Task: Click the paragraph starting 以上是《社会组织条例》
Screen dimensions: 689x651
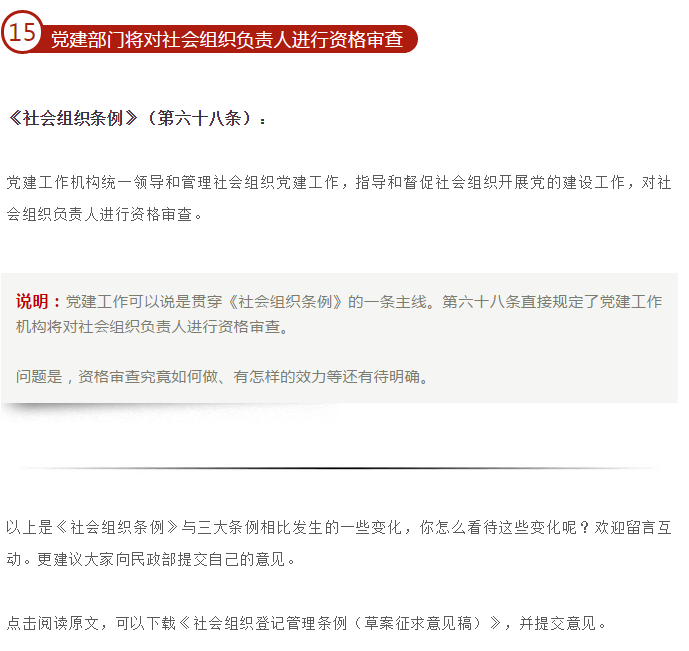Action: 339,543
